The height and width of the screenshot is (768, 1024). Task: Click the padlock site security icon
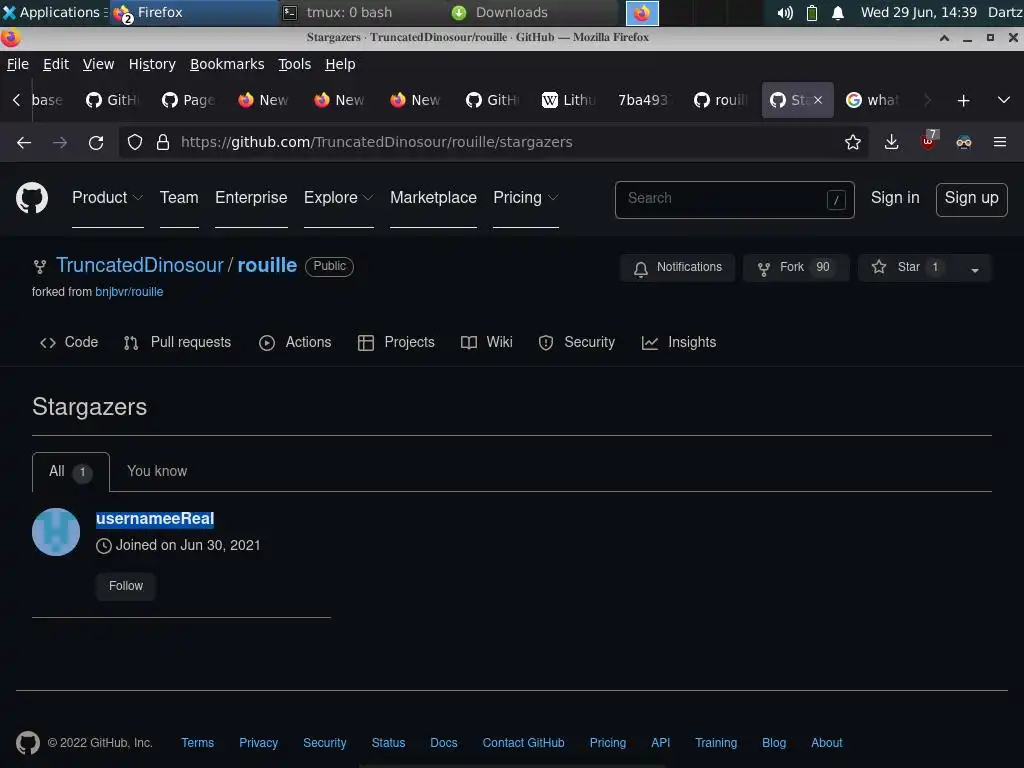point(163,142)
